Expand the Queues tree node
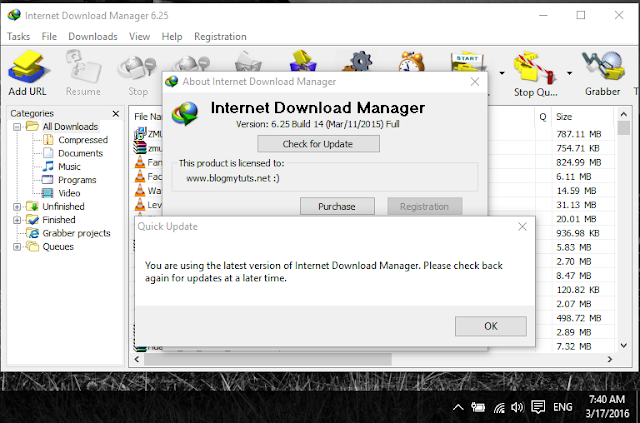This screenshot has width=640, height=423. pyautogui.click(x=17, y=247)
